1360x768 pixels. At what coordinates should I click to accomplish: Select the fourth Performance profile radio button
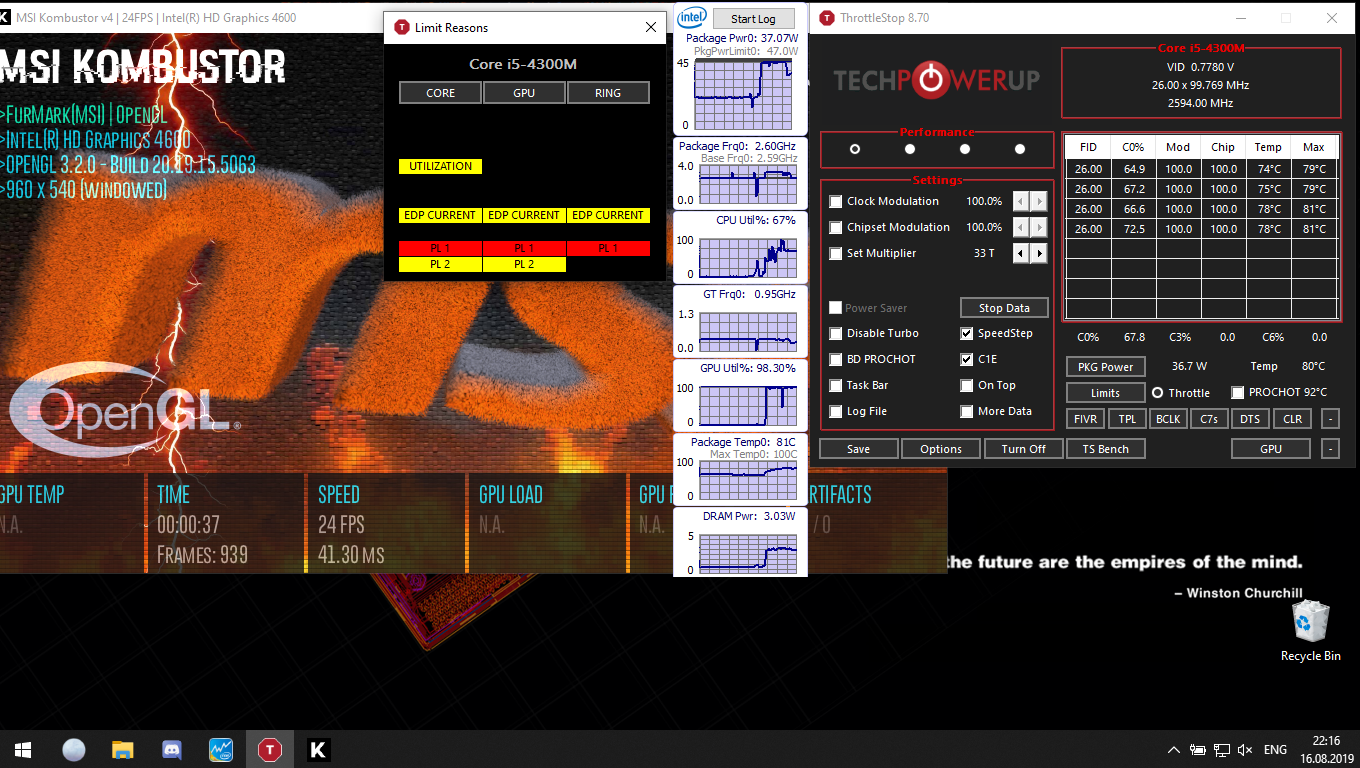[x=1020, y=149]
